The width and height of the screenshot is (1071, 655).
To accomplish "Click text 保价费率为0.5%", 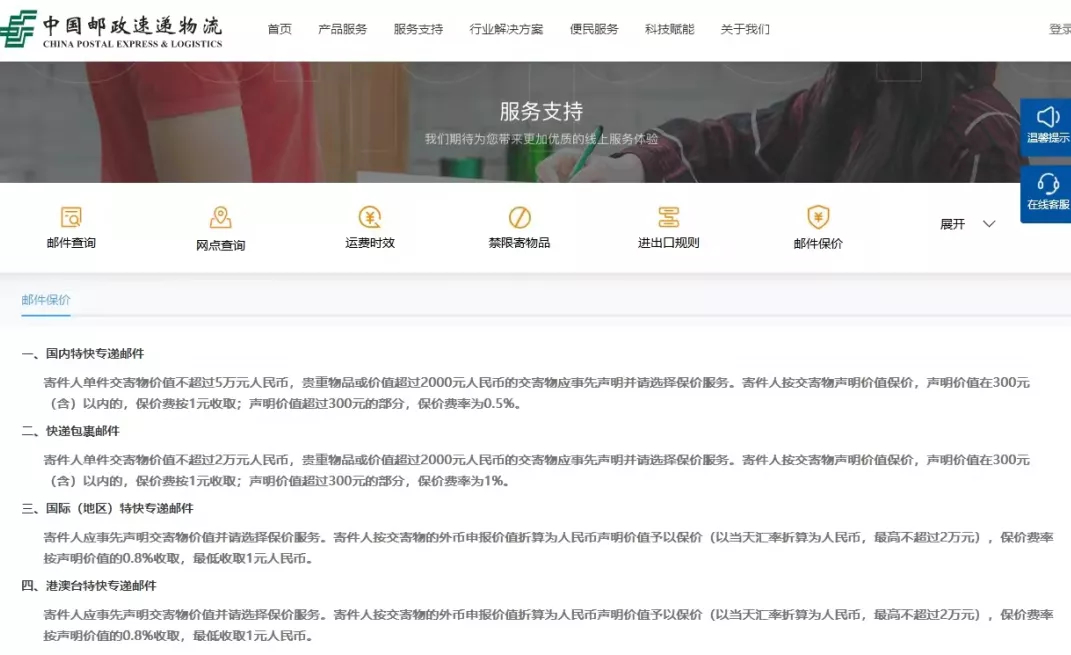I will coord(466,404).
